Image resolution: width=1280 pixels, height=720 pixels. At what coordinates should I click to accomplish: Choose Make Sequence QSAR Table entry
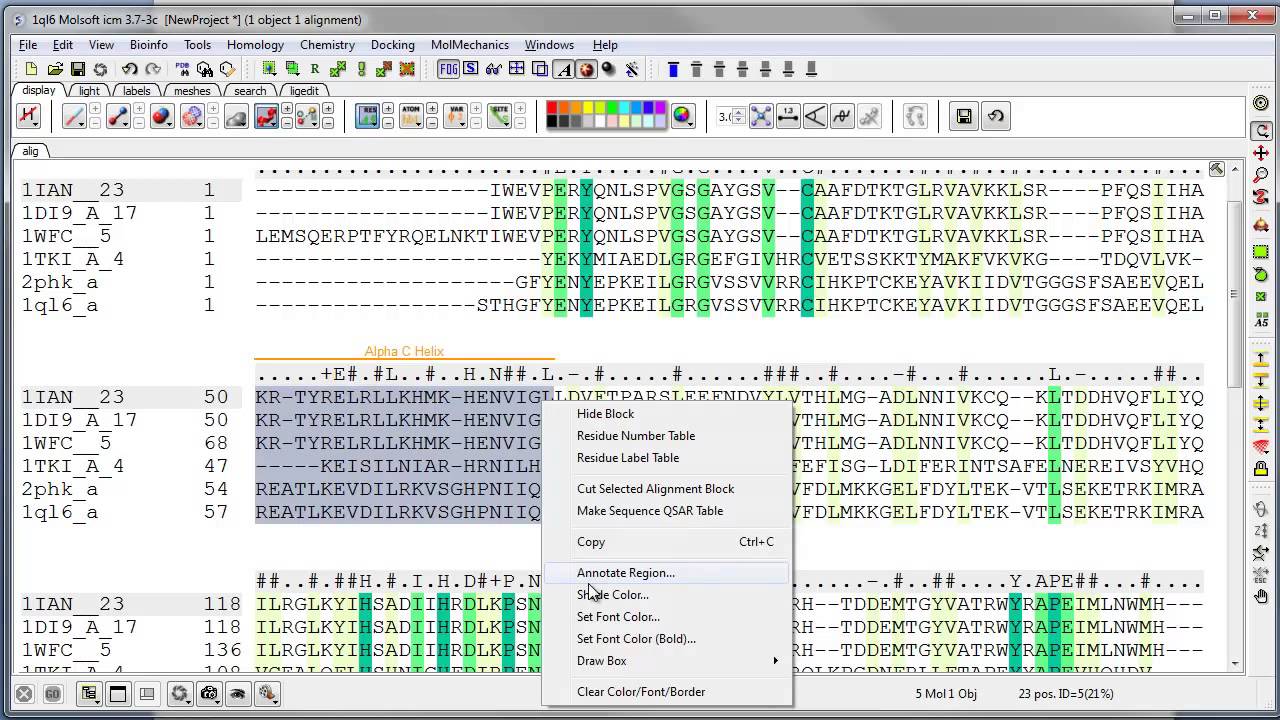click(x=667, y=511)
